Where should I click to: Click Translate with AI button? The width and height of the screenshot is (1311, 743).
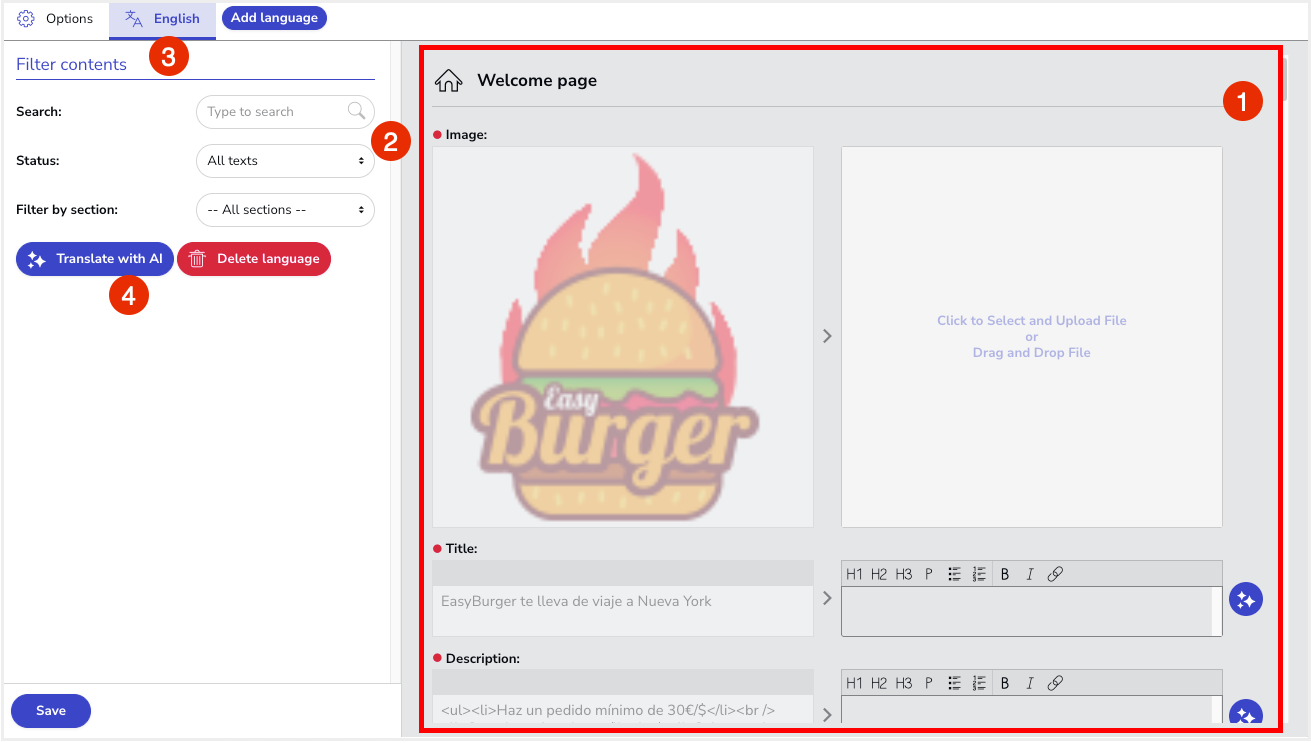tap(95, 259)
